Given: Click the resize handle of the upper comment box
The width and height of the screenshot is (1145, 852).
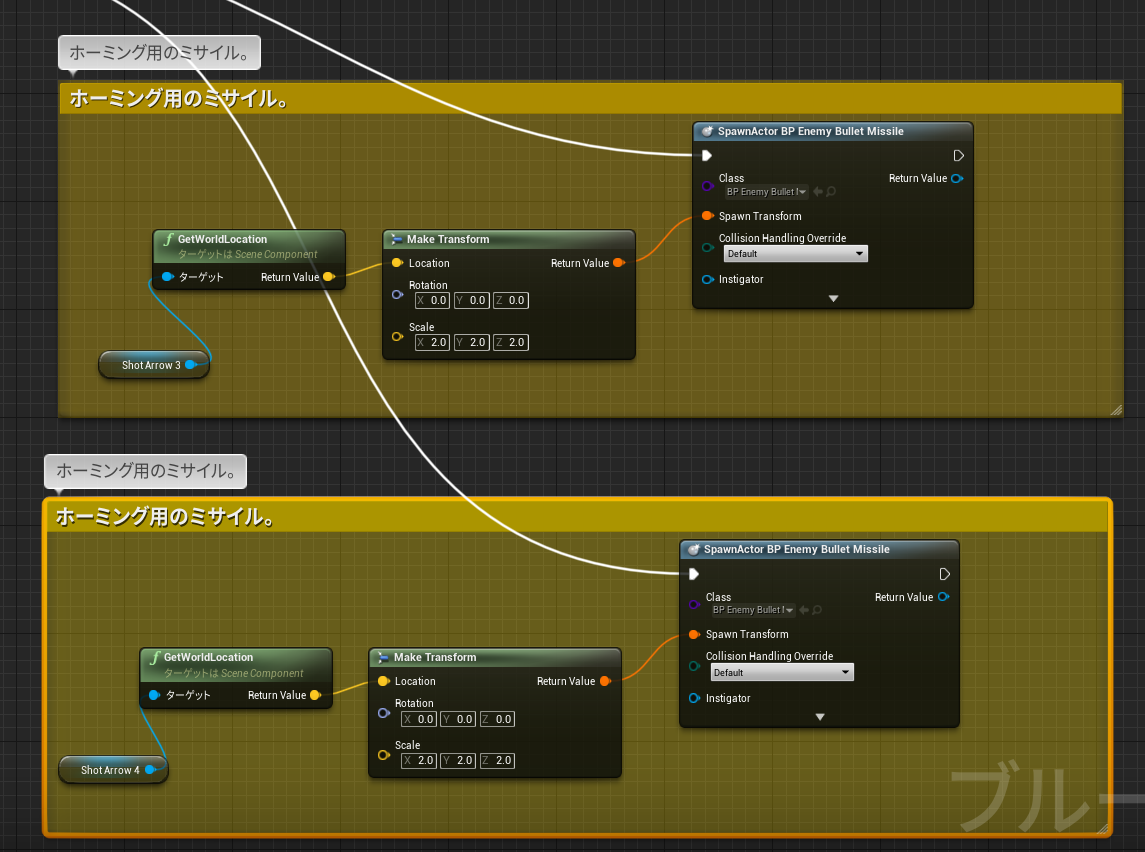Looking at the screenshot, I should coord(1116,410).
